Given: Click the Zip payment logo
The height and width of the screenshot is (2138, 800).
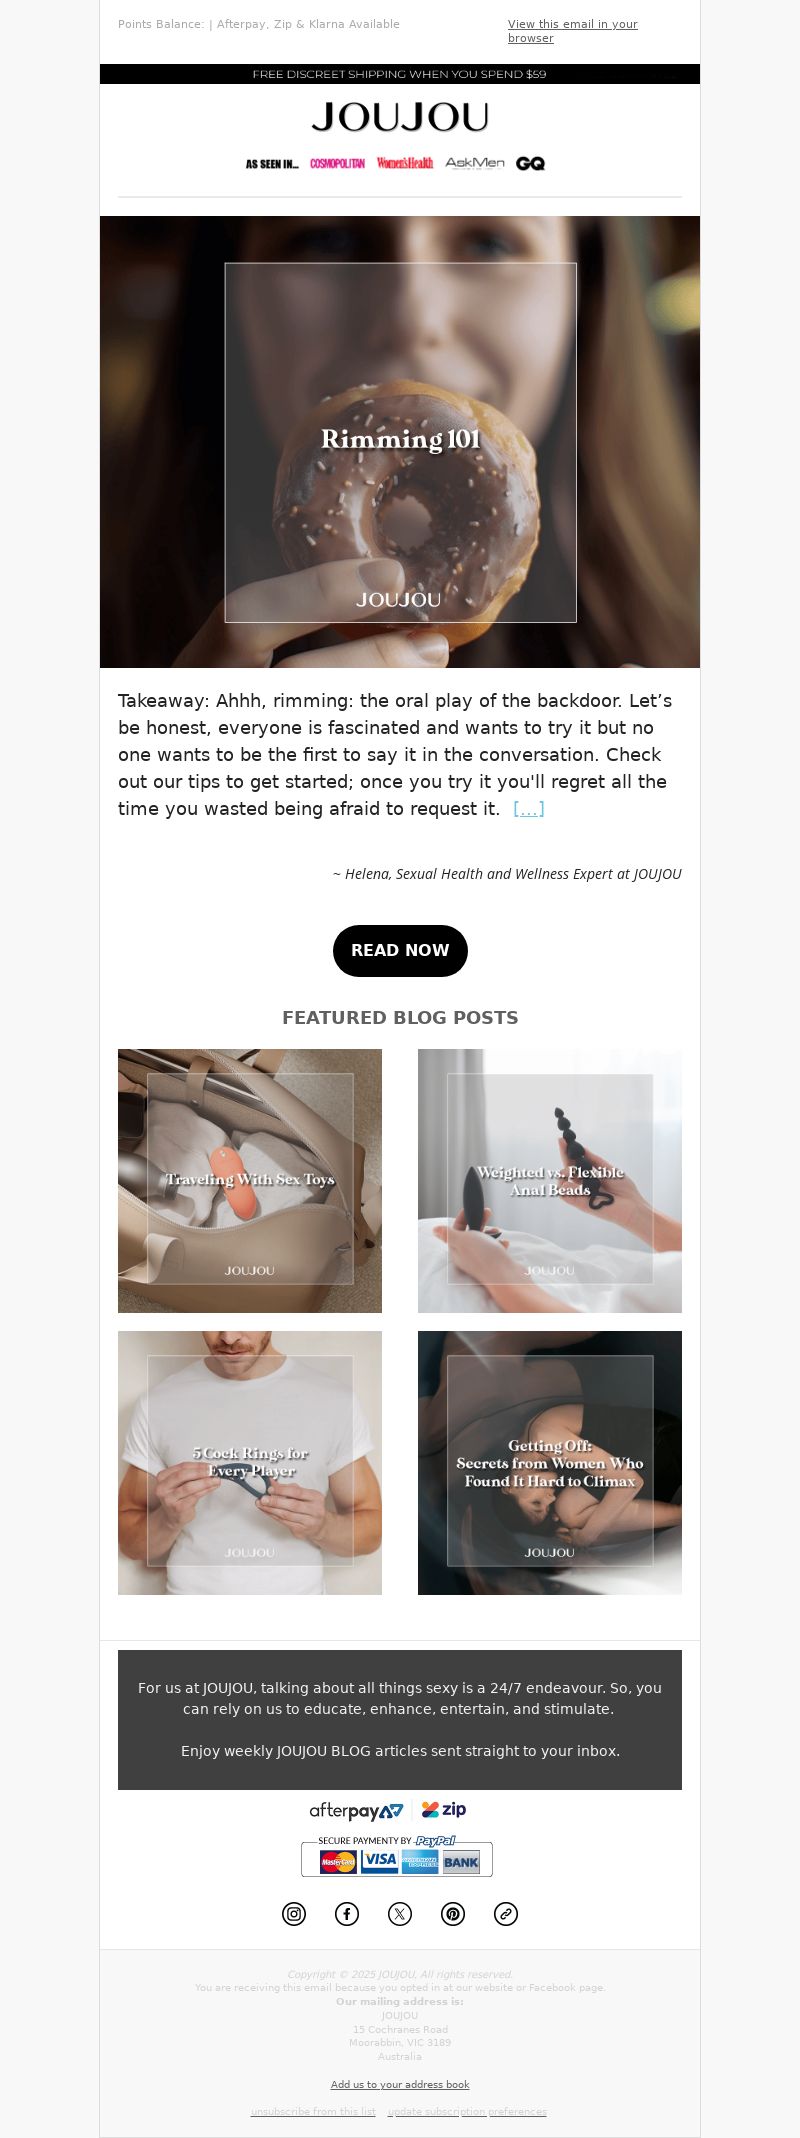Looking at the screenshot, I should pyautogui.click(x=444, y=1809).
